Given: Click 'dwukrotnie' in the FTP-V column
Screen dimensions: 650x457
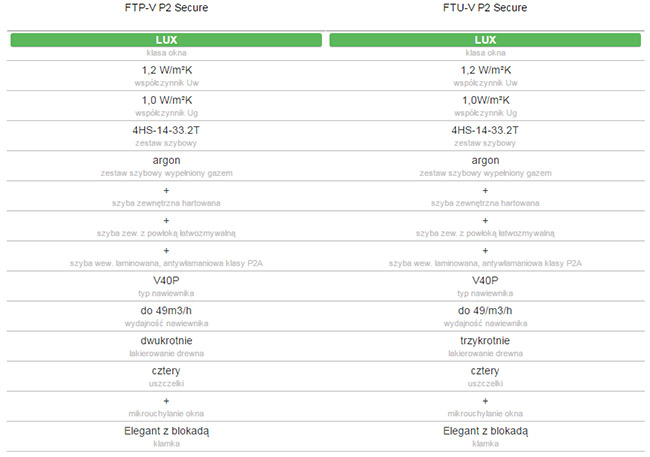Looking at the screenshot, I should (166, 341).
